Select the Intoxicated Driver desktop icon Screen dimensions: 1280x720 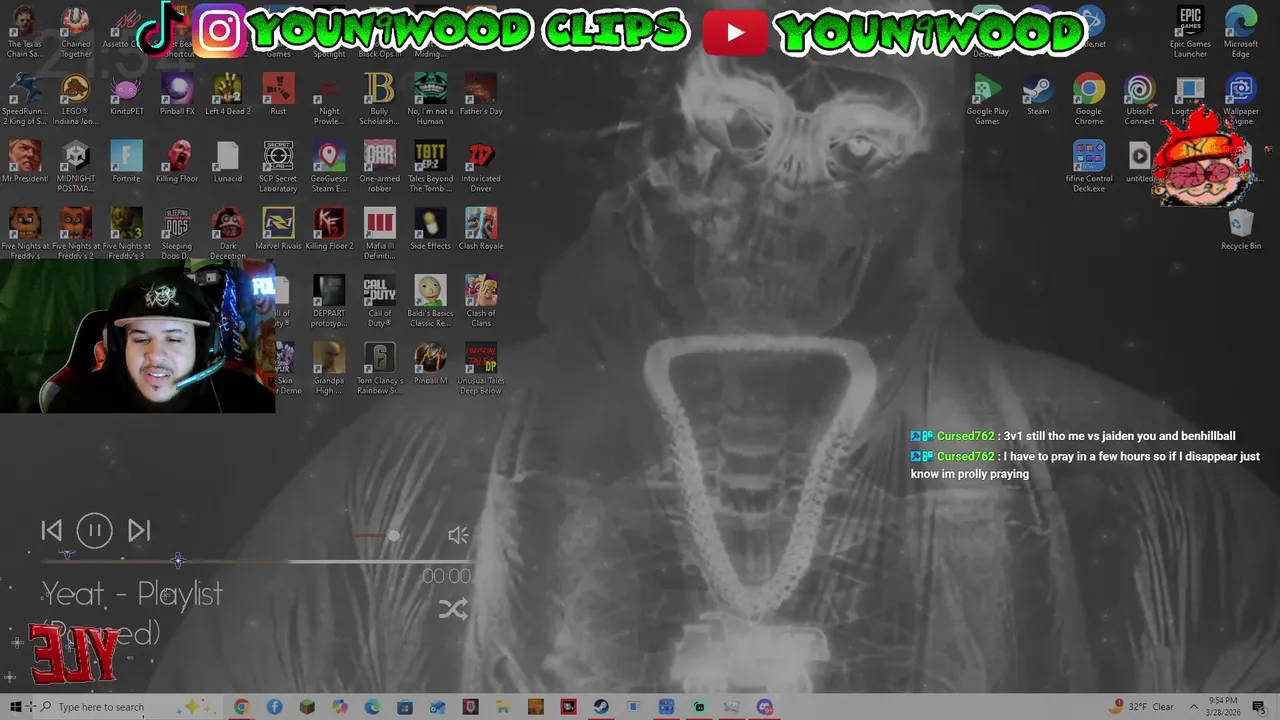point(481,167)
